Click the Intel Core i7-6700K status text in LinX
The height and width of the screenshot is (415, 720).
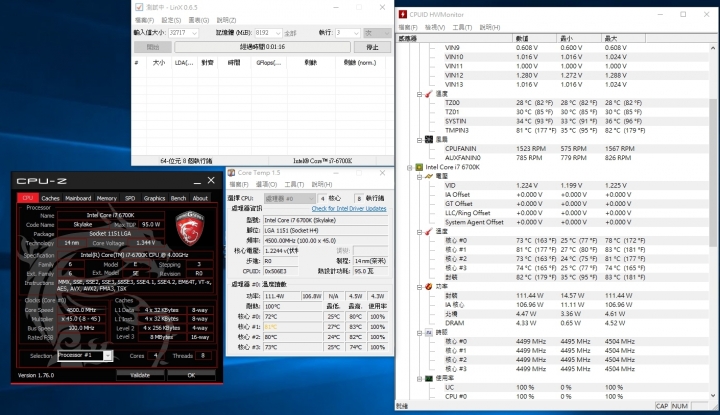[323, 161]
